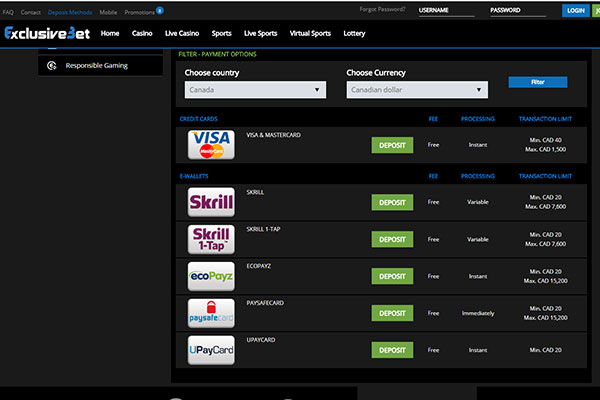This screenshot has height=400, width=600.
Task: Open the Live Sports menu item
Action: point(261,33)
